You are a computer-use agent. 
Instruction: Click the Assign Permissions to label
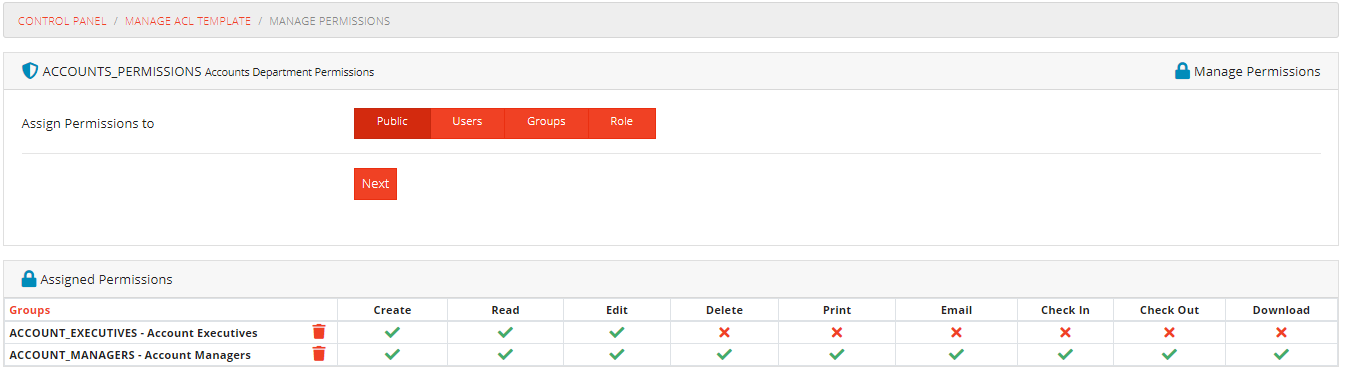88,124
